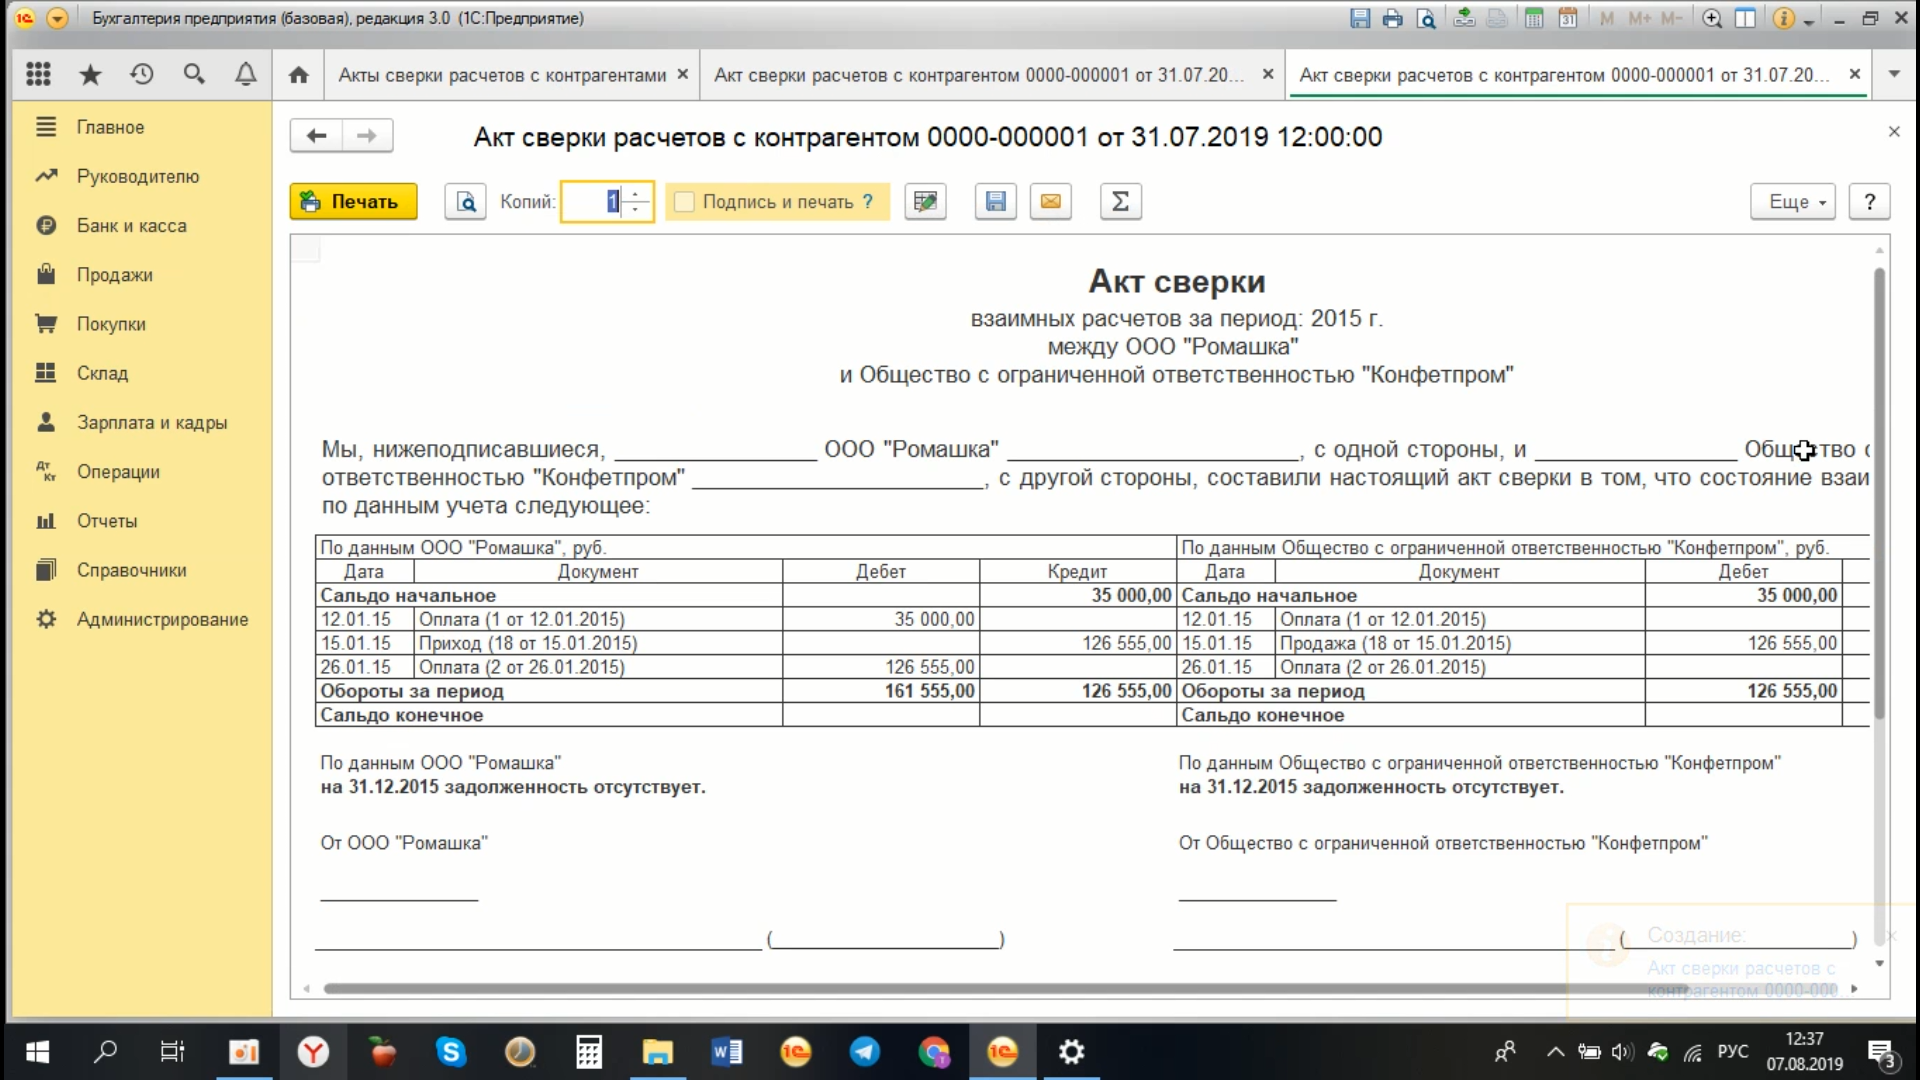Close the Акты сверки расчетов с контрагентами tab
Image resolution: width=1920 pixels, height=1080 pixels.
click(x=683, y=74)
